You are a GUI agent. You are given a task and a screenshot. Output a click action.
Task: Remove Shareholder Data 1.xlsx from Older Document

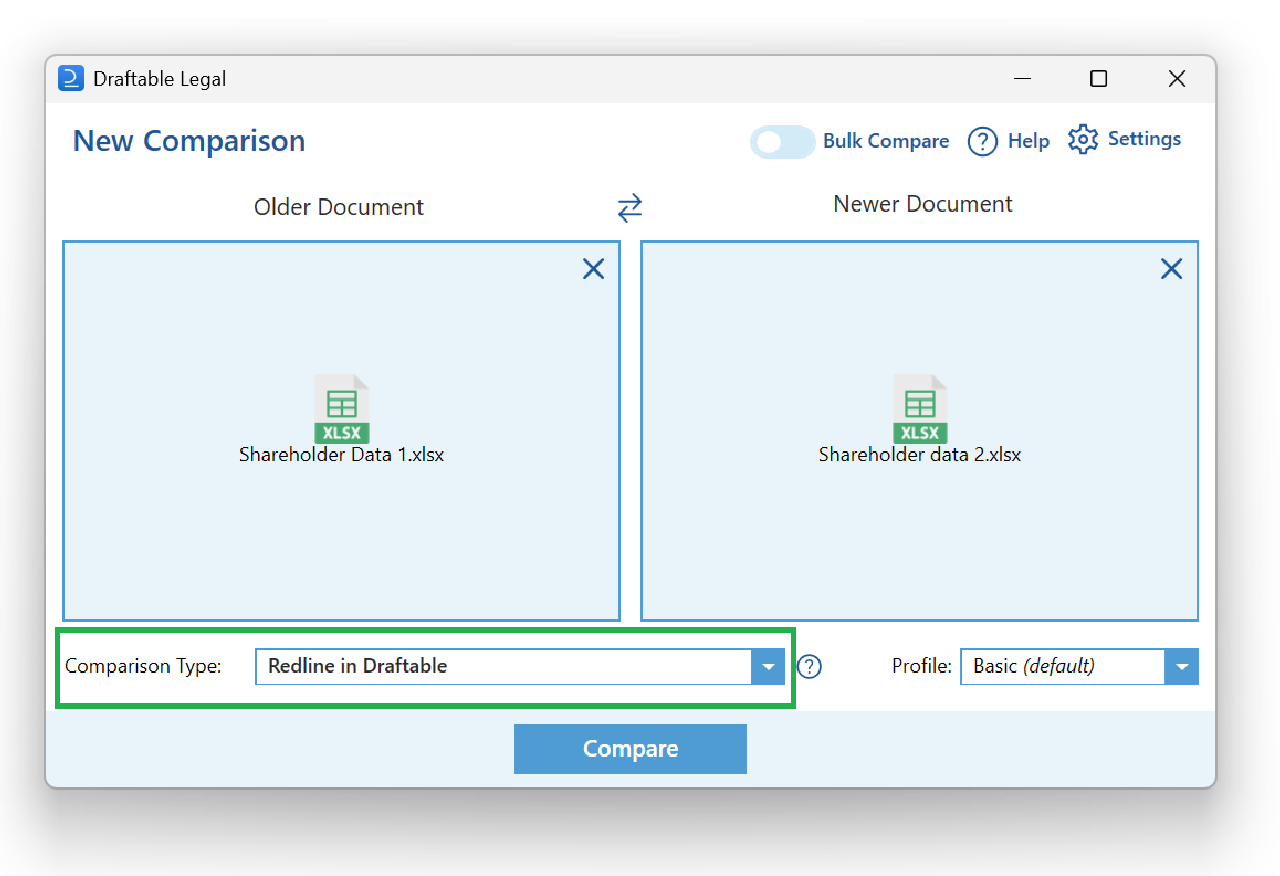[593, 268]
